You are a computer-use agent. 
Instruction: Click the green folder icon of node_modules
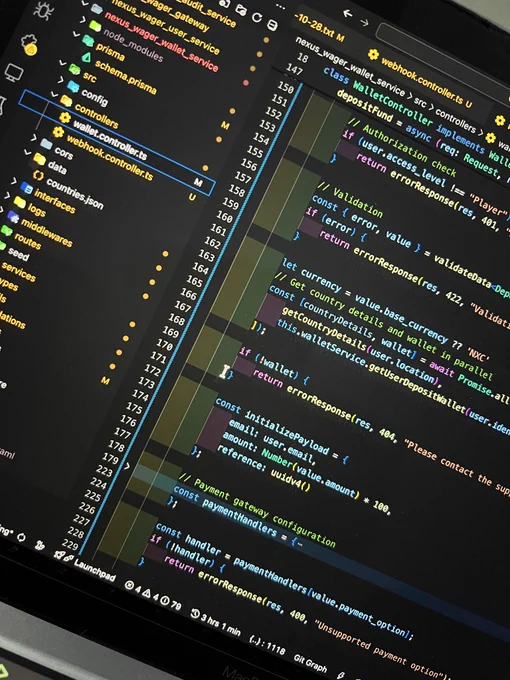95,26
